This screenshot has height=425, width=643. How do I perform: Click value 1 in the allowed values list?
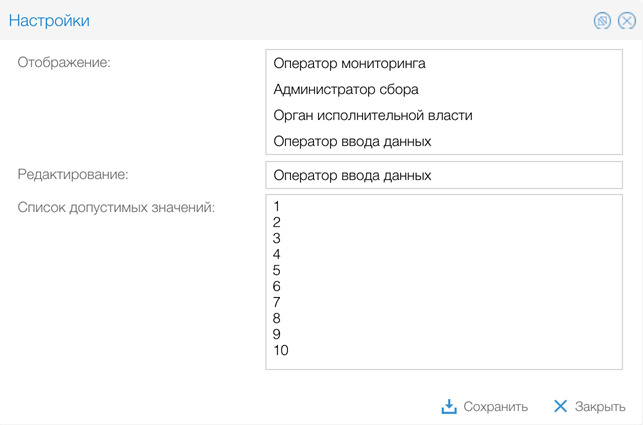point(277,207)
